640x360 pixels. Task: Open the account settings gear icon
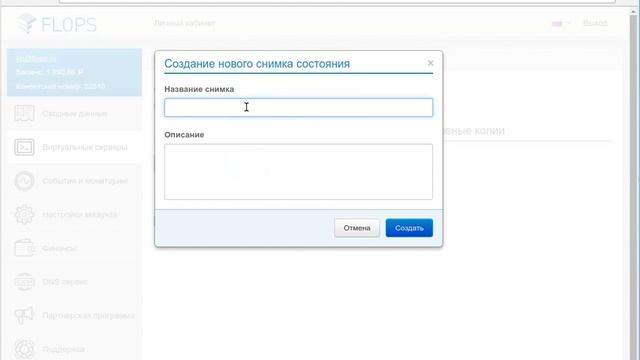pyautogui.click(x=24, y=214)
